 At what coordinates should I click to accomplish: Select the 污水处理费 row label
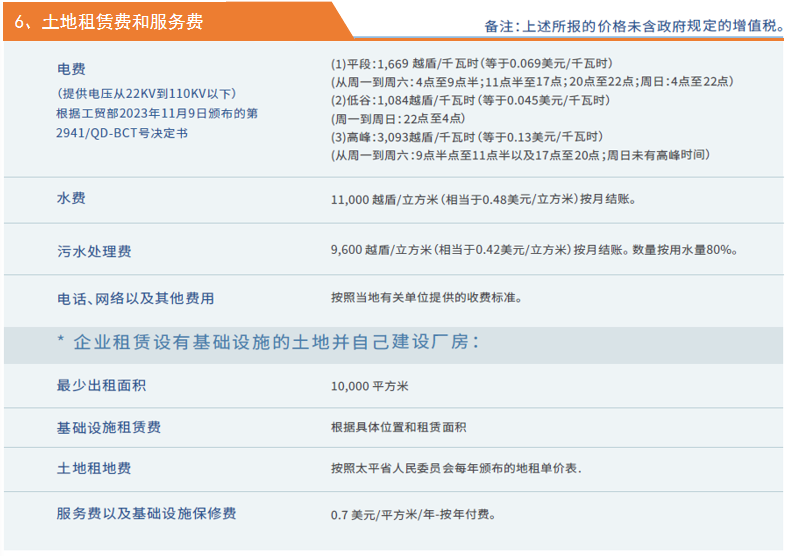coord(94,252)
